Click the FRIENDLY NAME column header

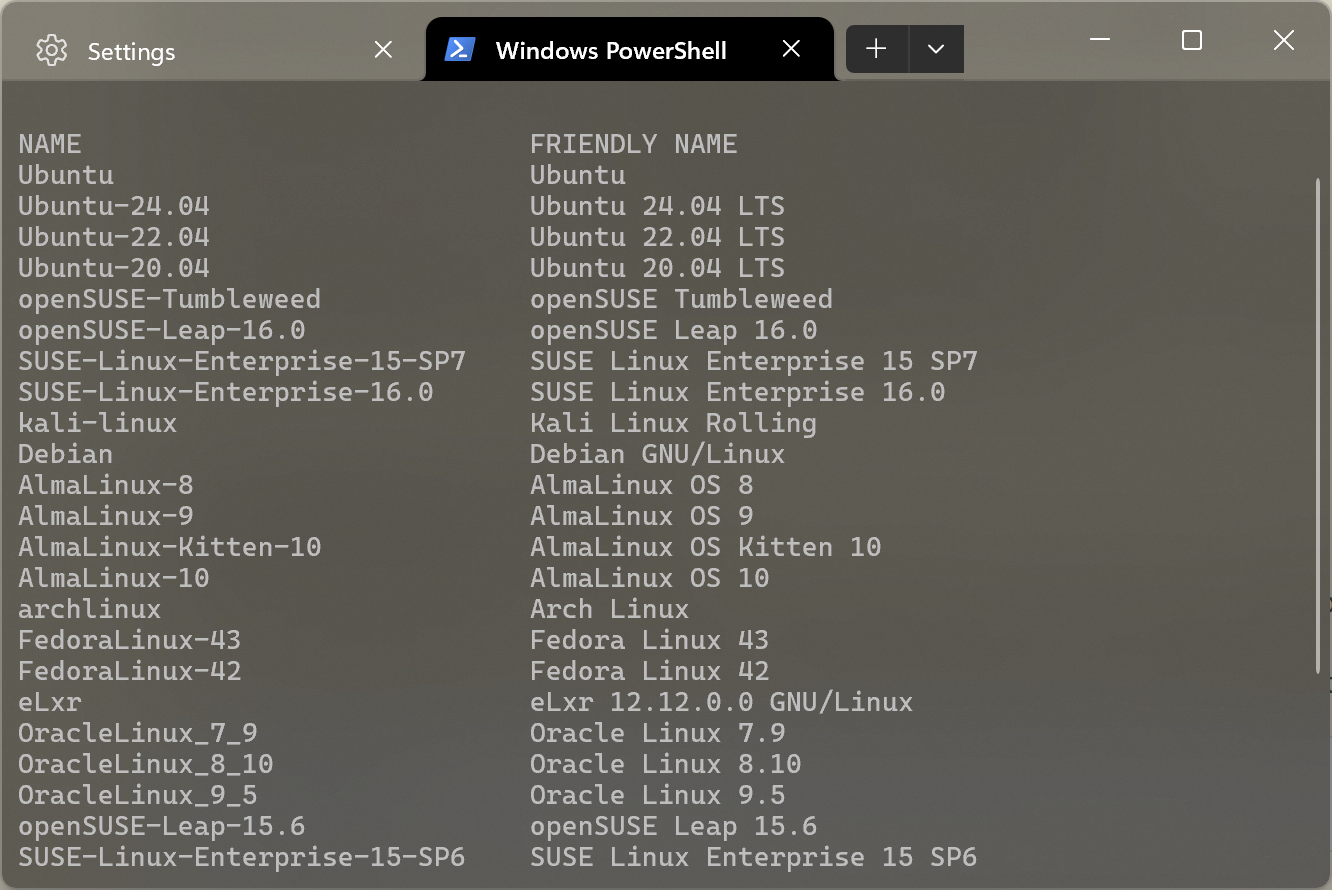(634, 144)
